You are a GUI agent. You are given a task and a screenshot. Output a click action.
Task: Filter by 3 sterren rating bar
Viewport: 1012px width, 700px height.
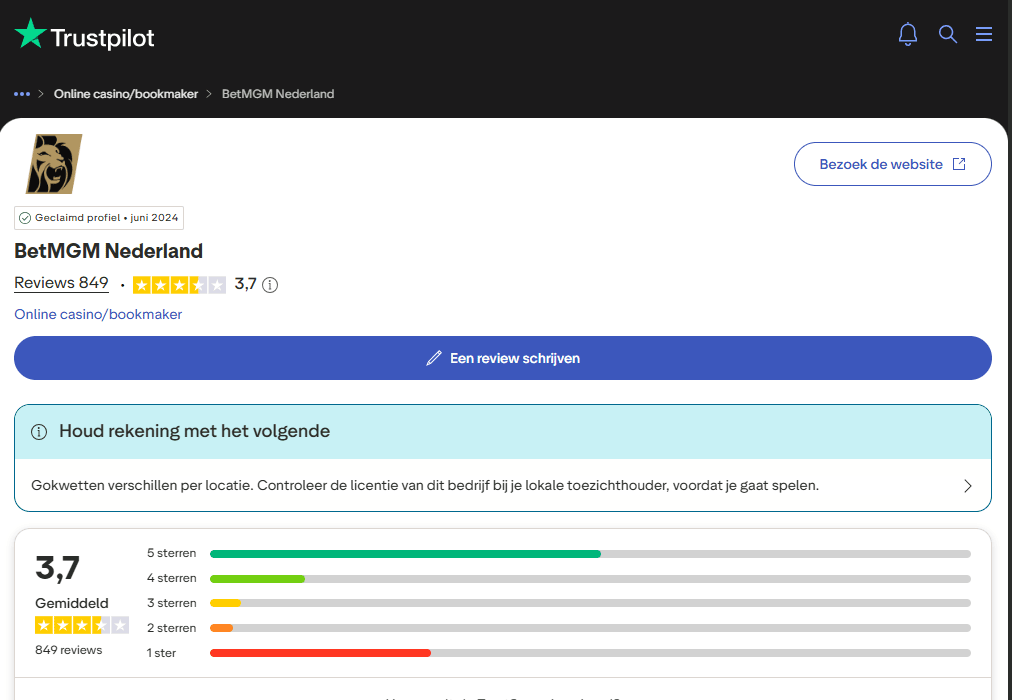coord(591,603)
